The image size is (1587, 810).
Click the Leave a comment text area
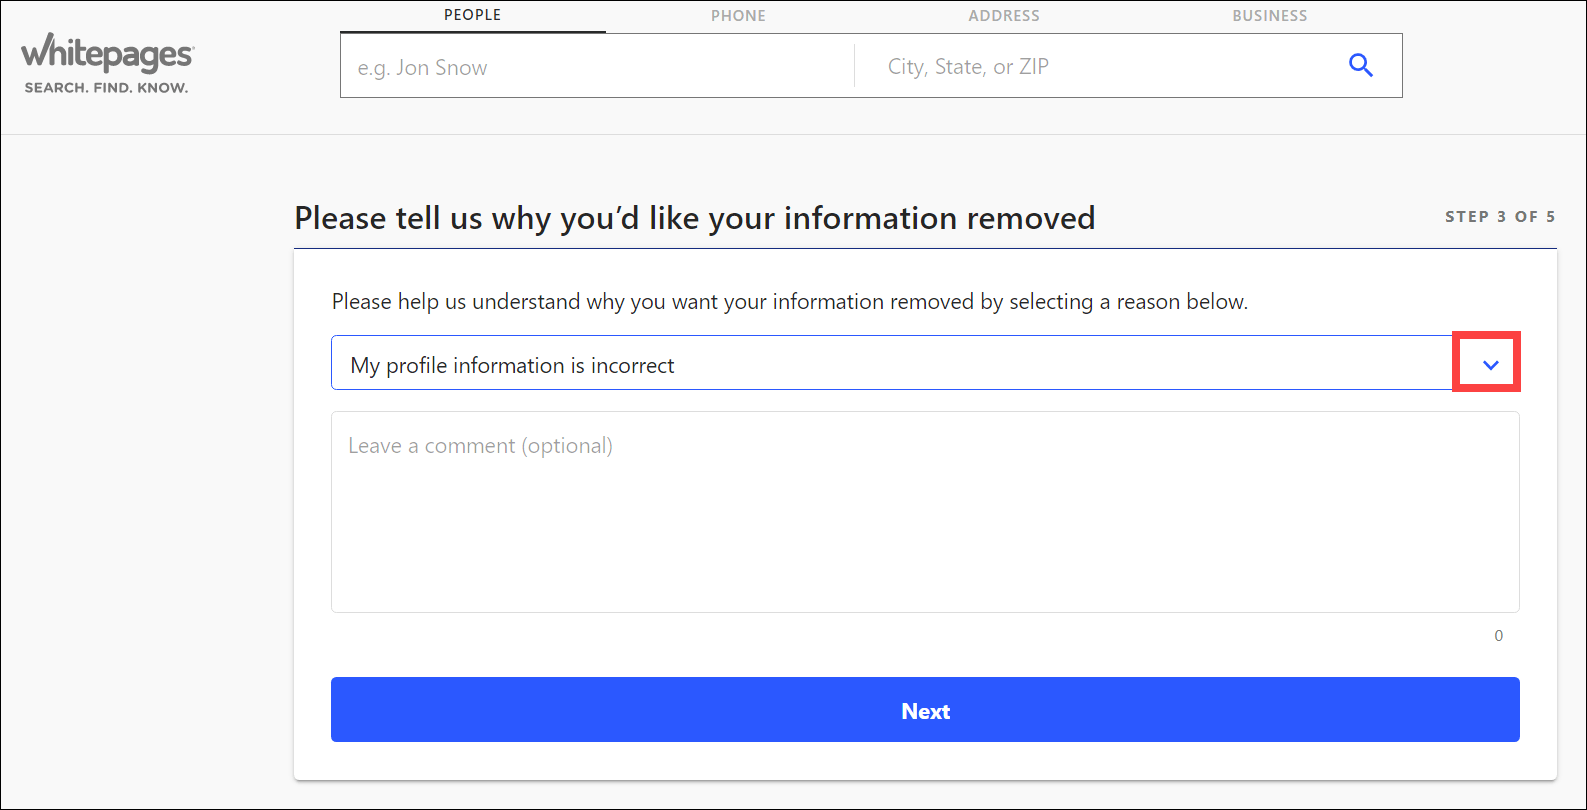[x=925, y=512]
